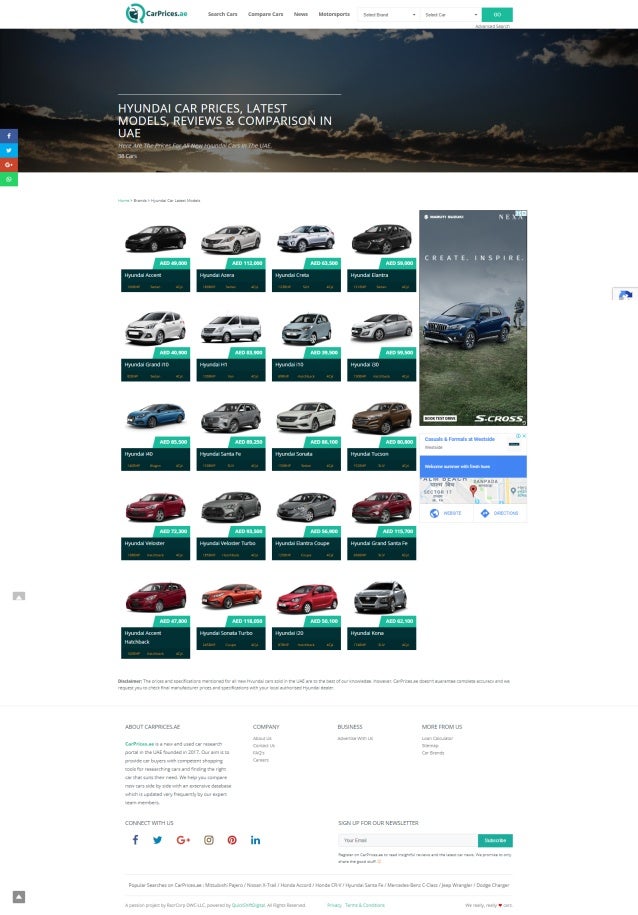
Task: Click Hyundai Grand Santa Fe title
Action: coord(379,543)
